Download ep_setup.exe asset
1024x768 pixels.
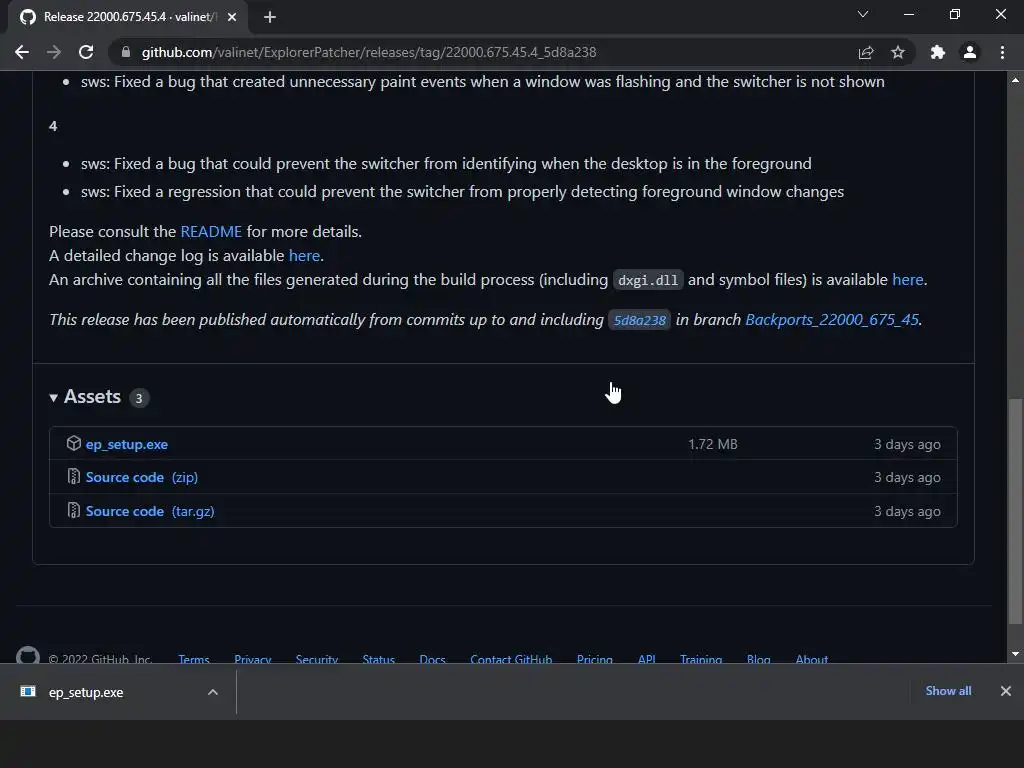(127, 444)
